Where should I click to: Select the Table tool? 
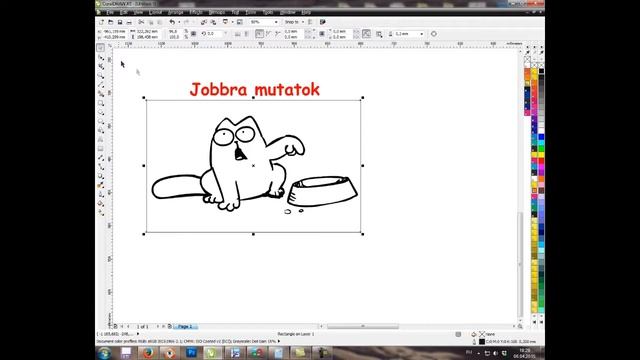click(101, 149)
